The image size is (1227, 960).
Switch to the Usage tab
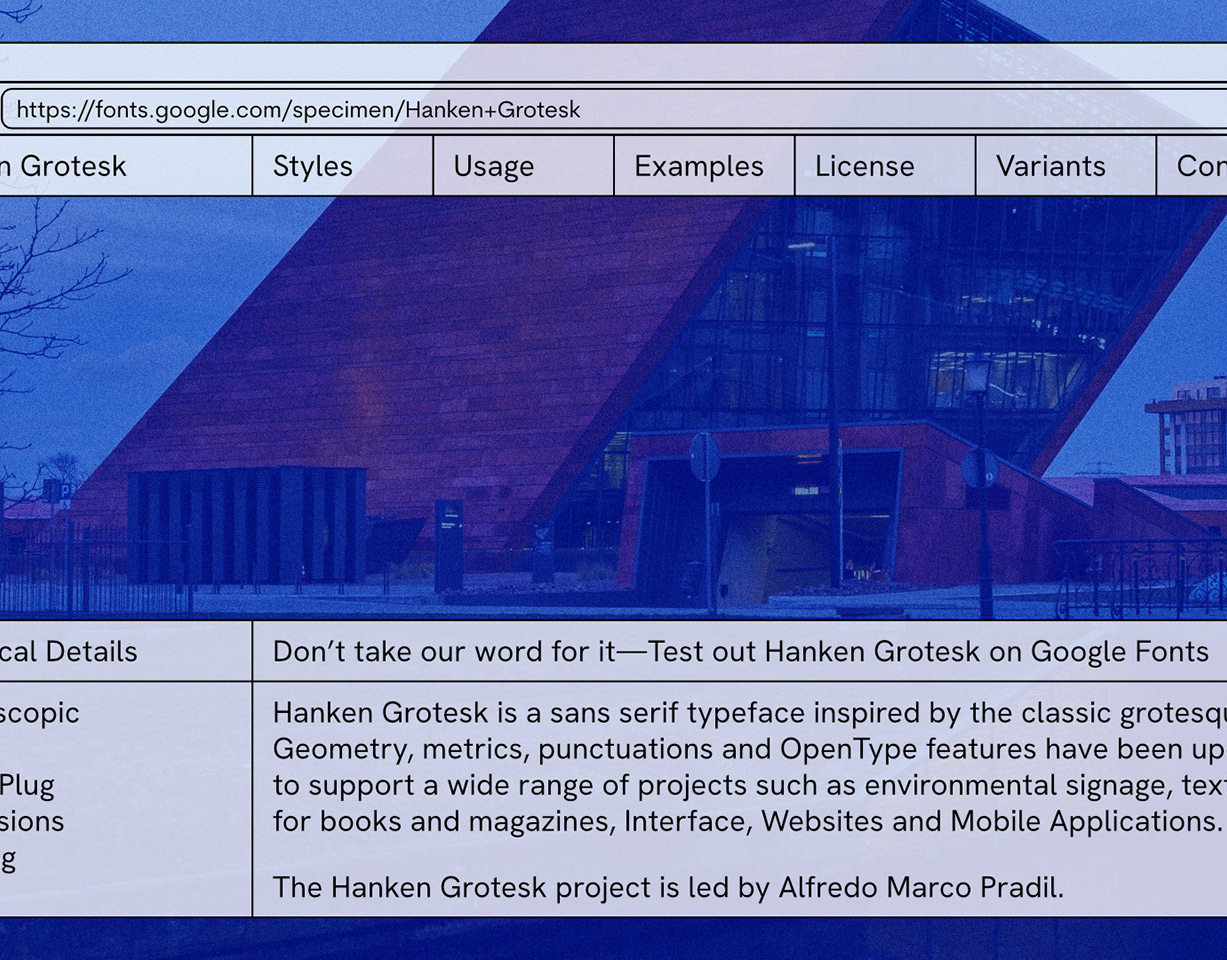[x=523, y=166]
